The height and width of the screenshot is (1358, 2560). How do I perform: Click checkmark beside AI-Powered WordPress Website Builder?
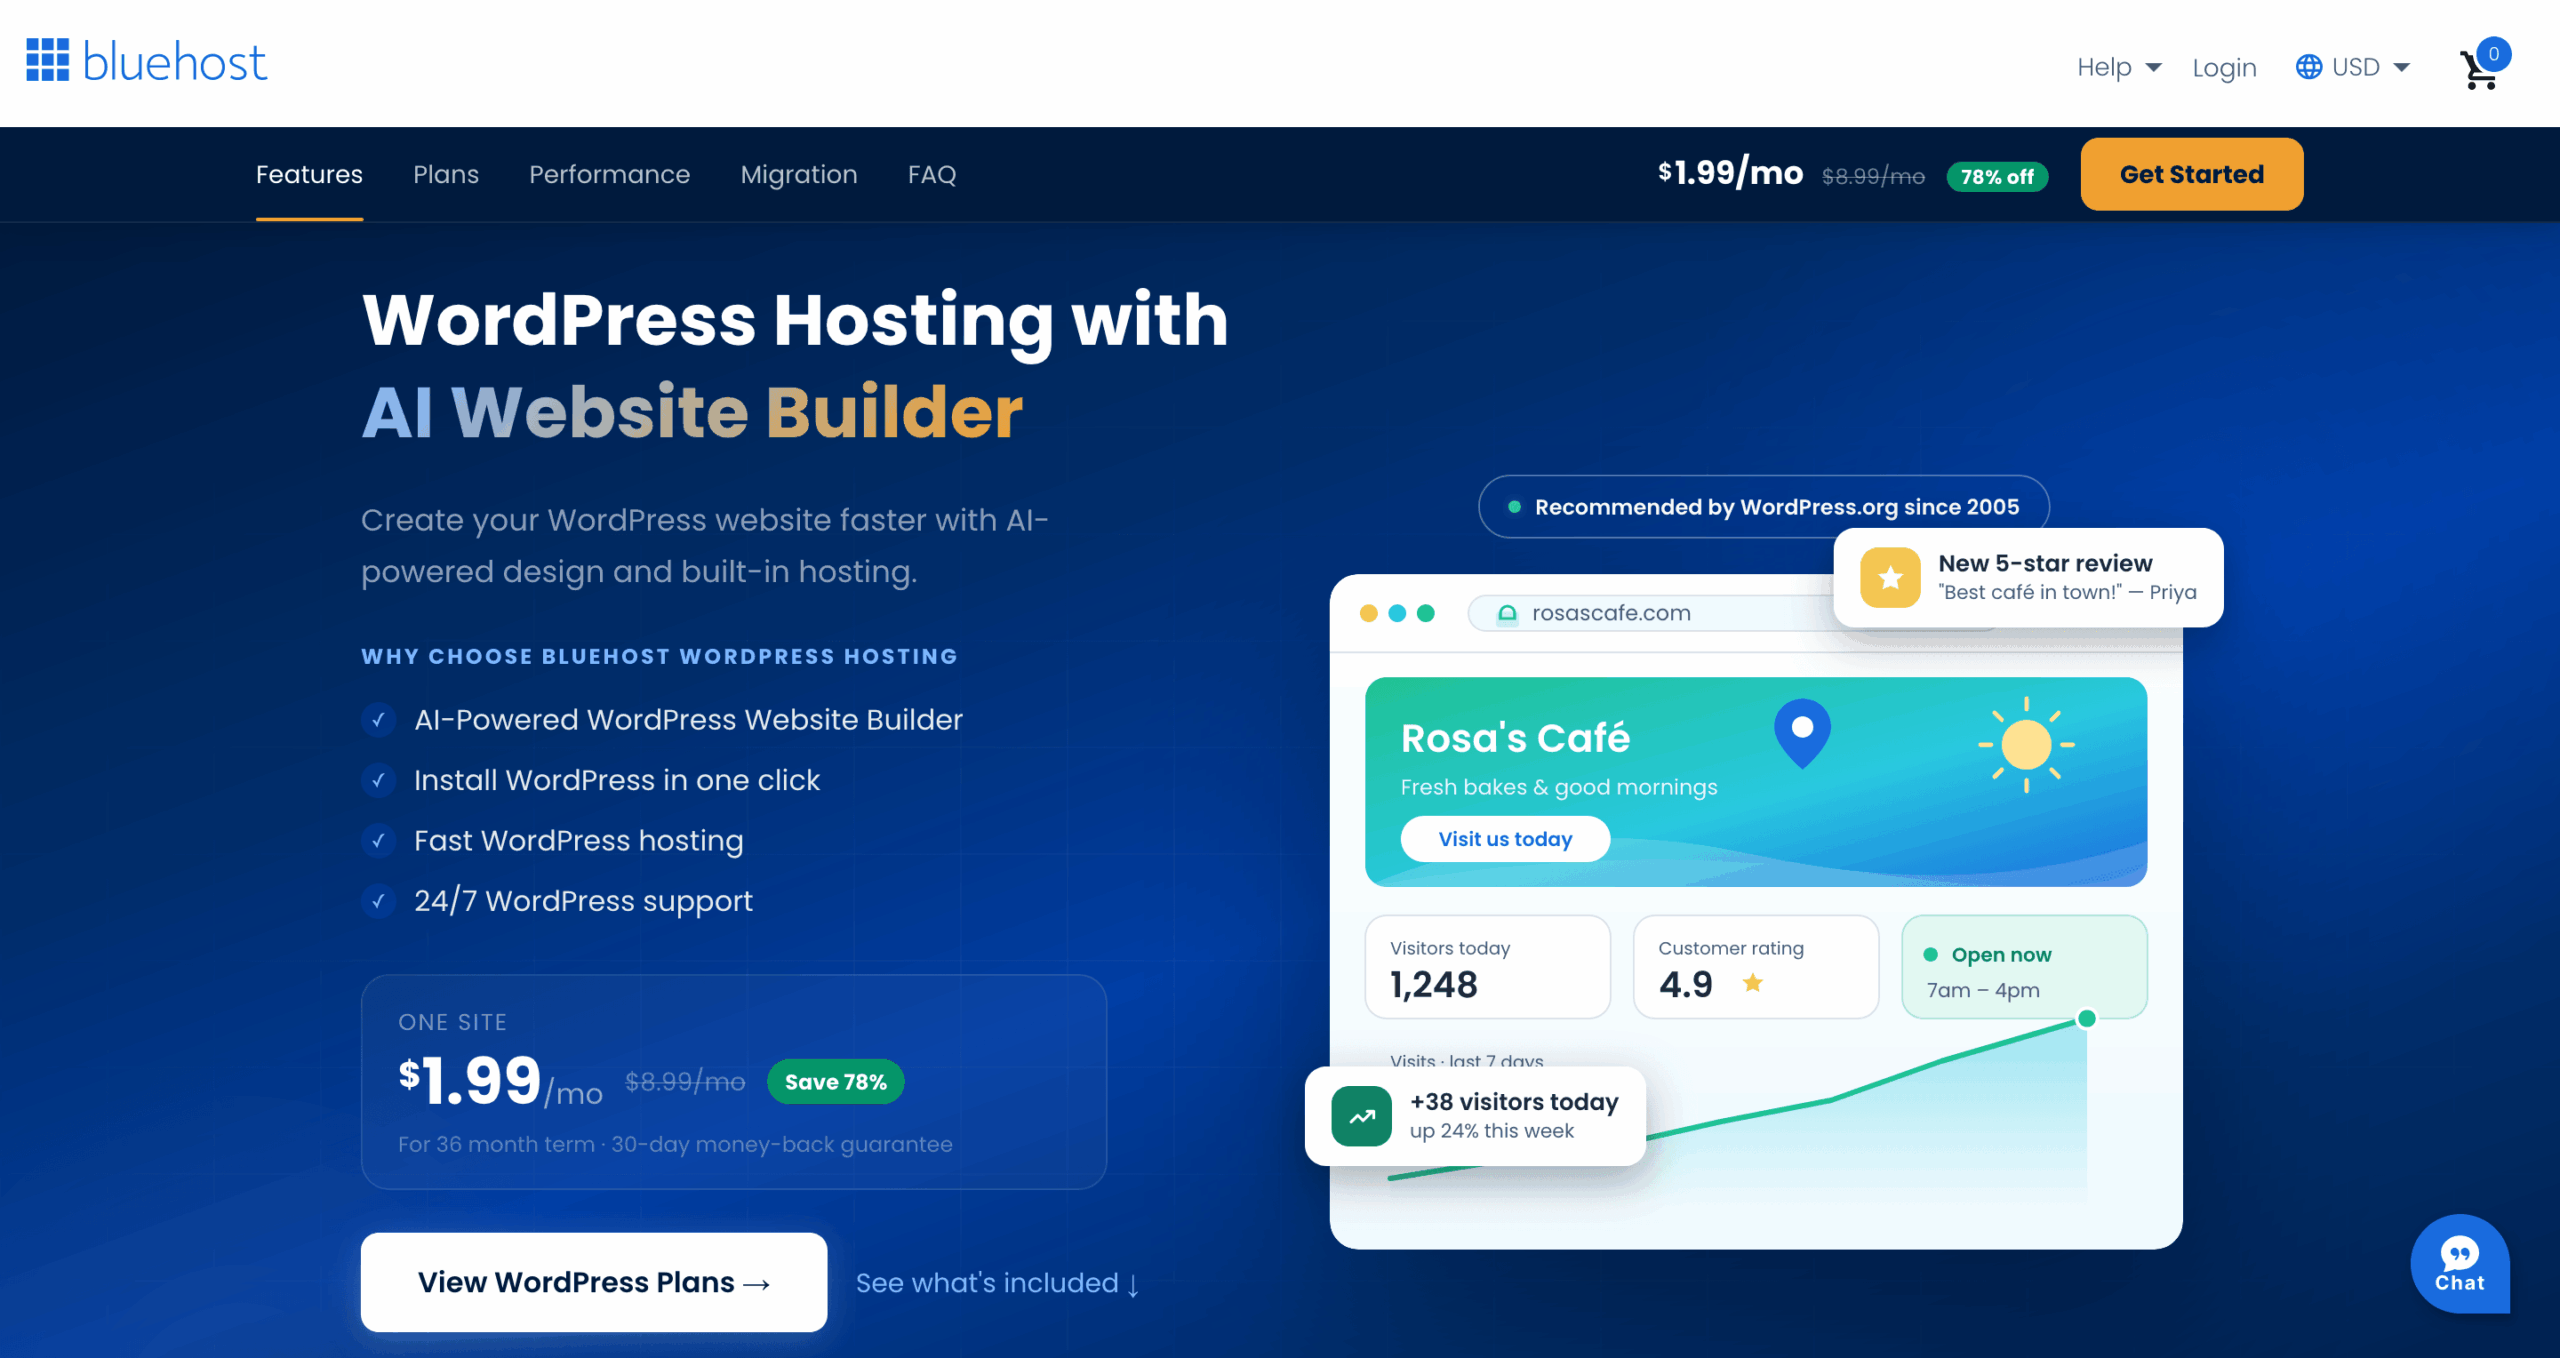pyautogui.click(x=378, y=720)
